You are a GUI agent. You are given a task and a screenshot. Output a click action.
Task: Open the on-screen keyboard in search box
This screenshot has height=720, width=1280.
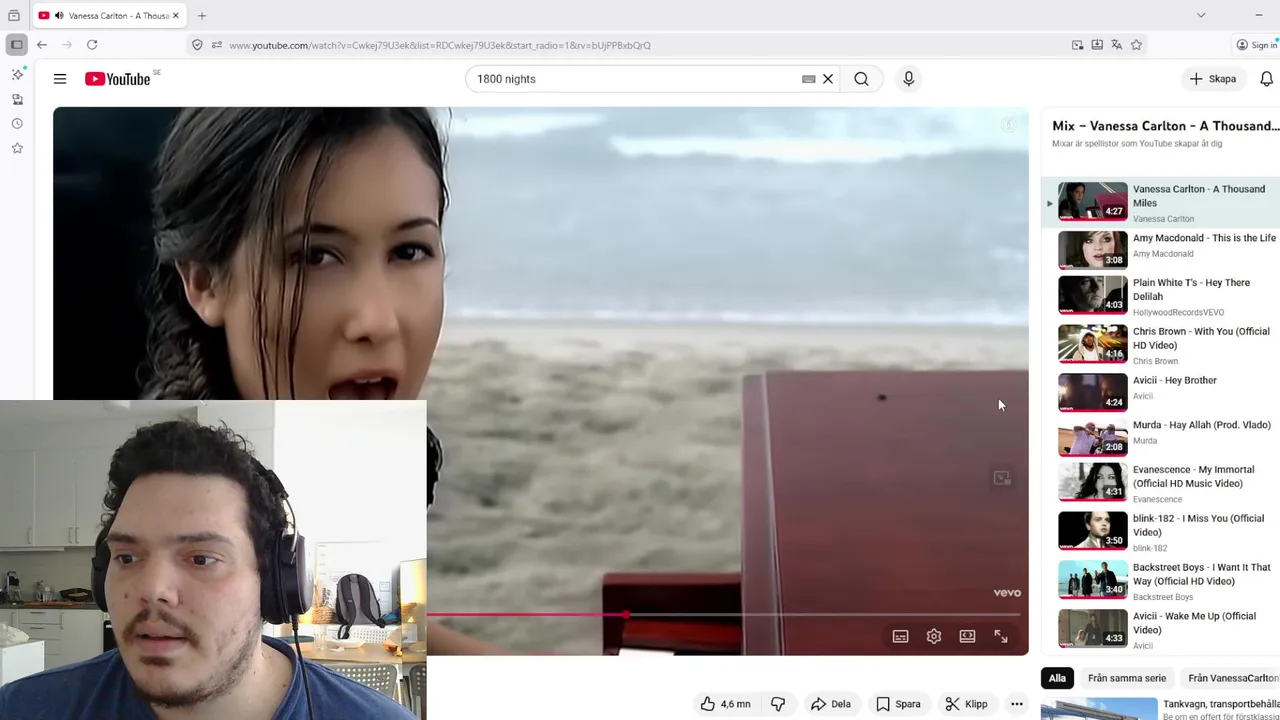[808, 79]
